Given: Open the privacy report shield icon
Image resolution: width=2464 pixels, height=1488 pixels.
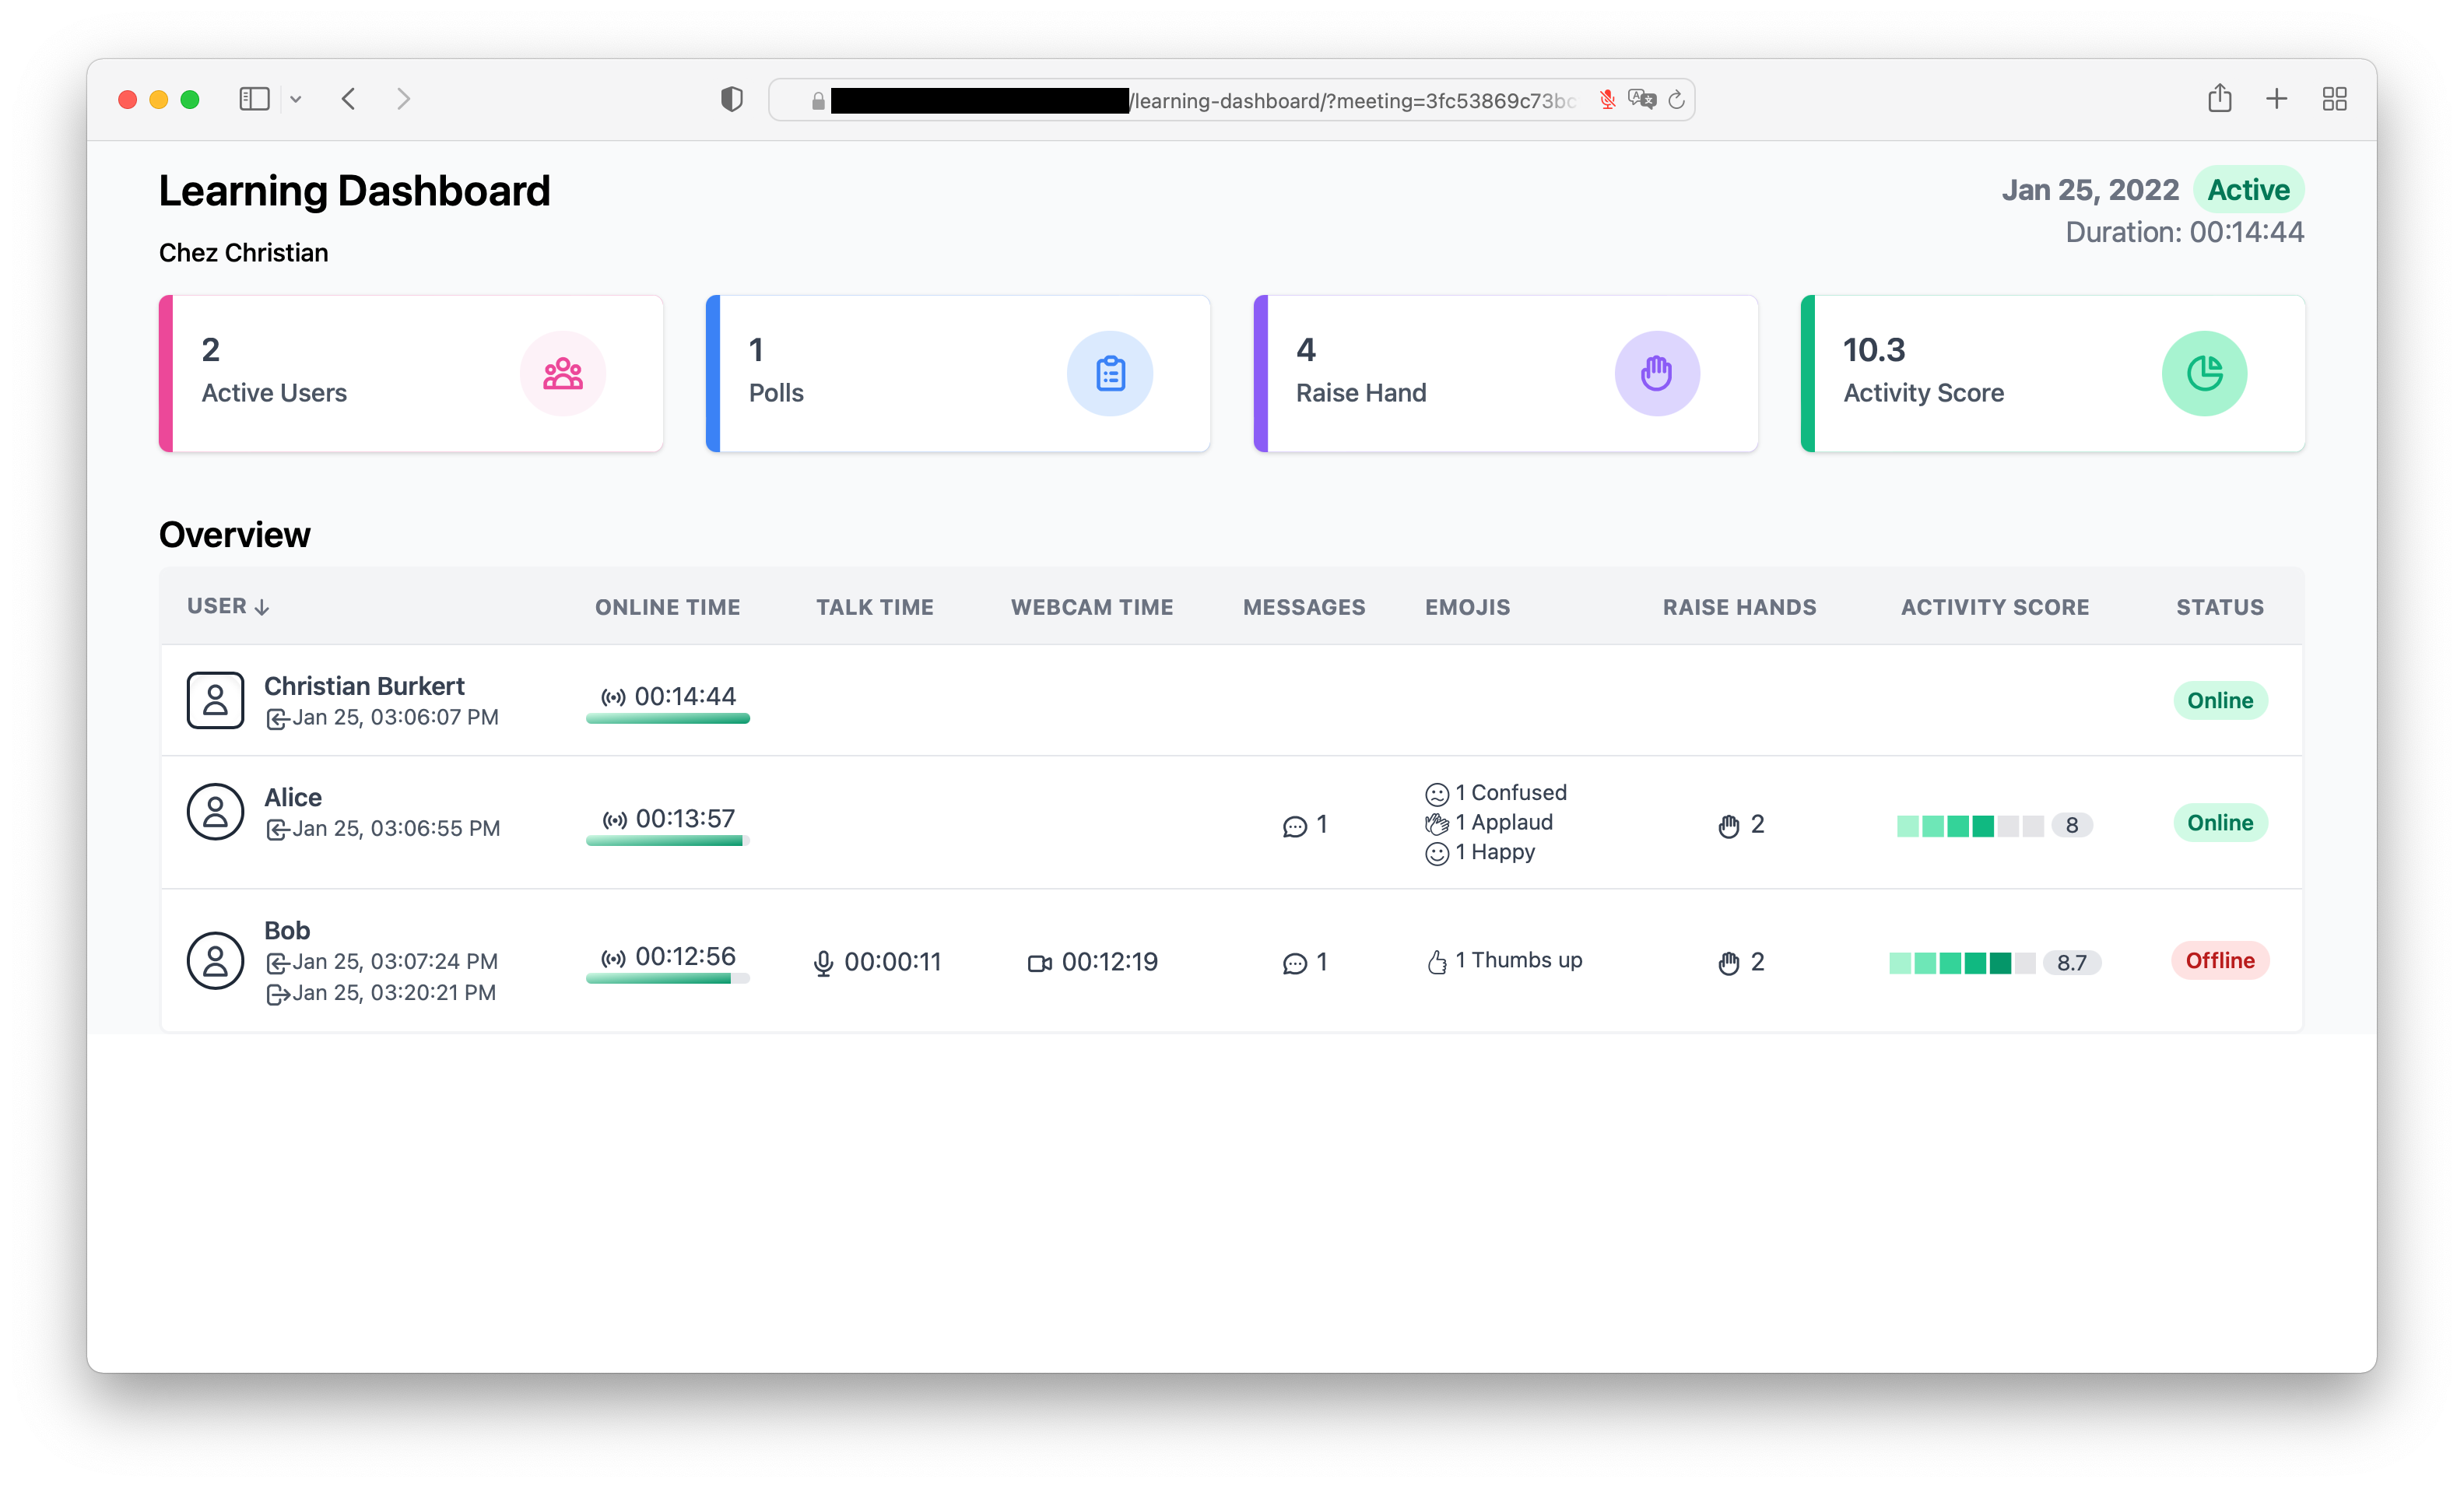Looking at the screenshot, I should tap(732, 99).
